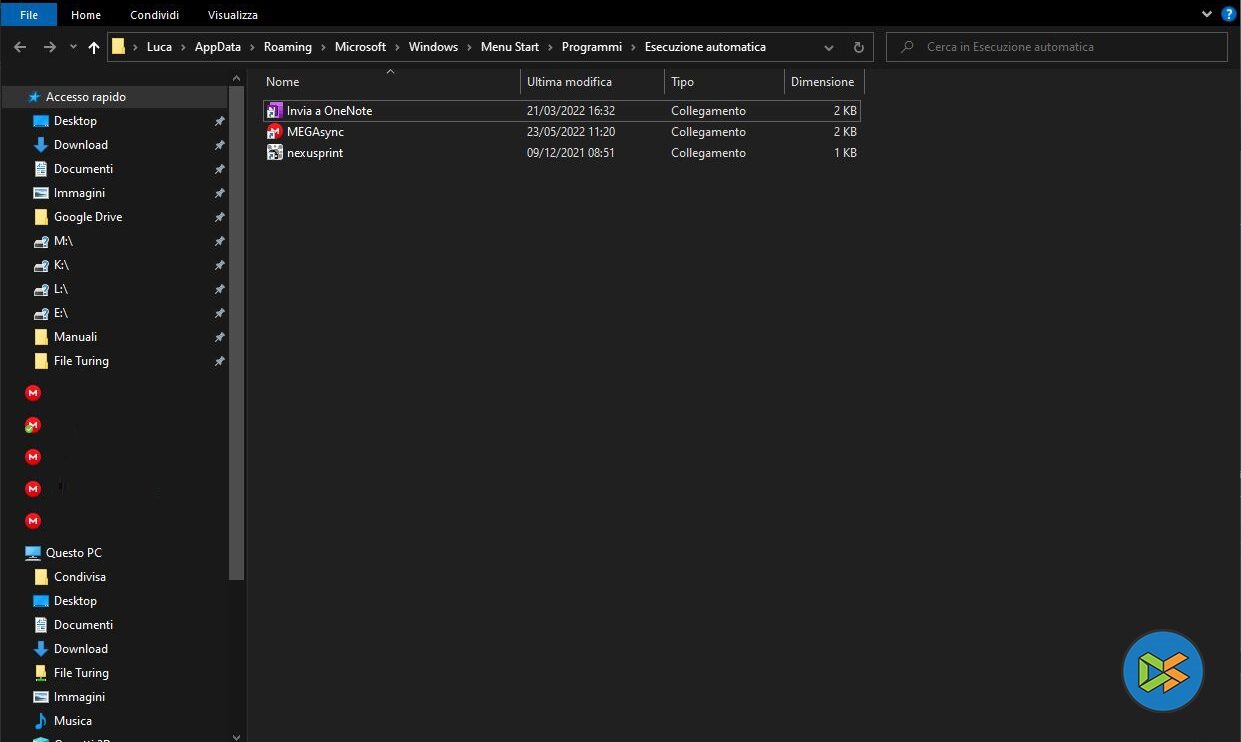This screenshot has width=1241, height=742.
Task: Open the Visualizza ribbon tab
Action: (x=232, y=15)
